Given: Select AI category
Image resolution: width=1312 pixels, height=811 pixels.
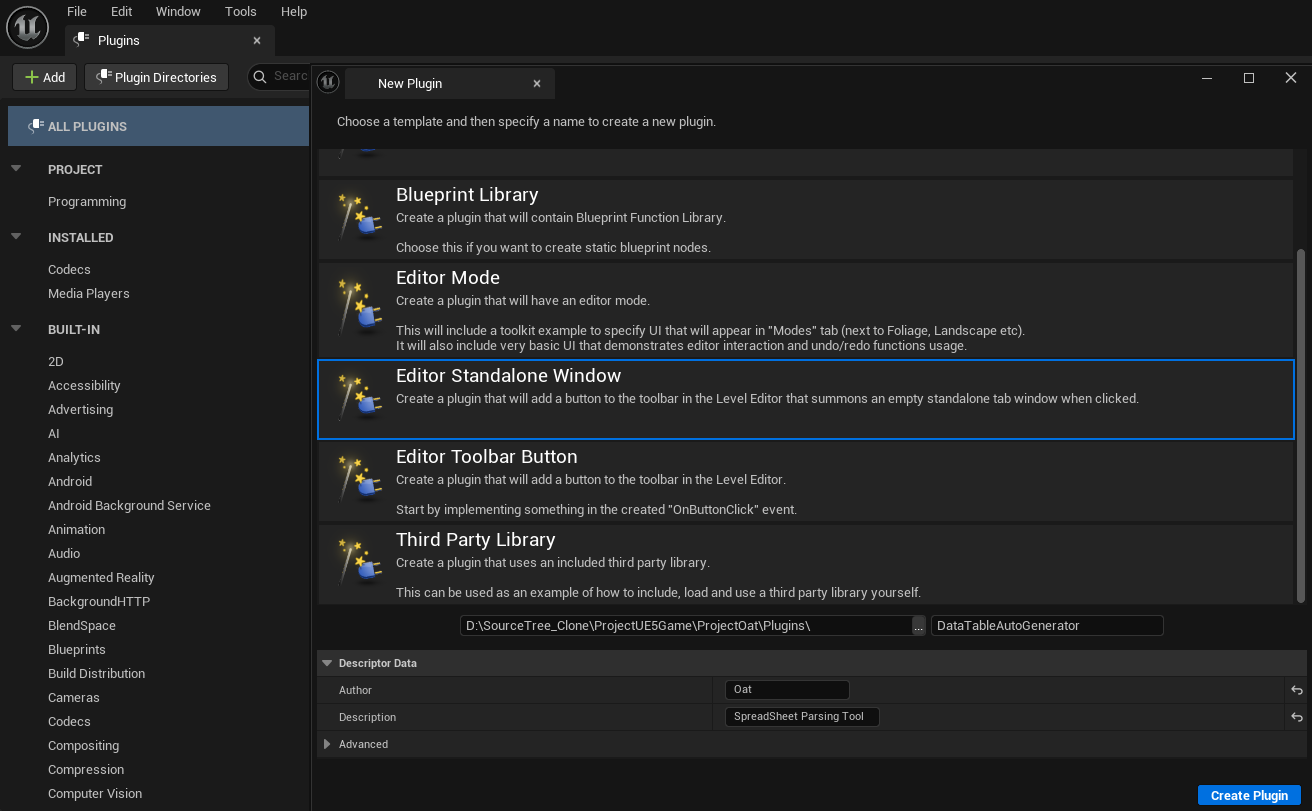Looking at the screenshot, I should (54, 433).
